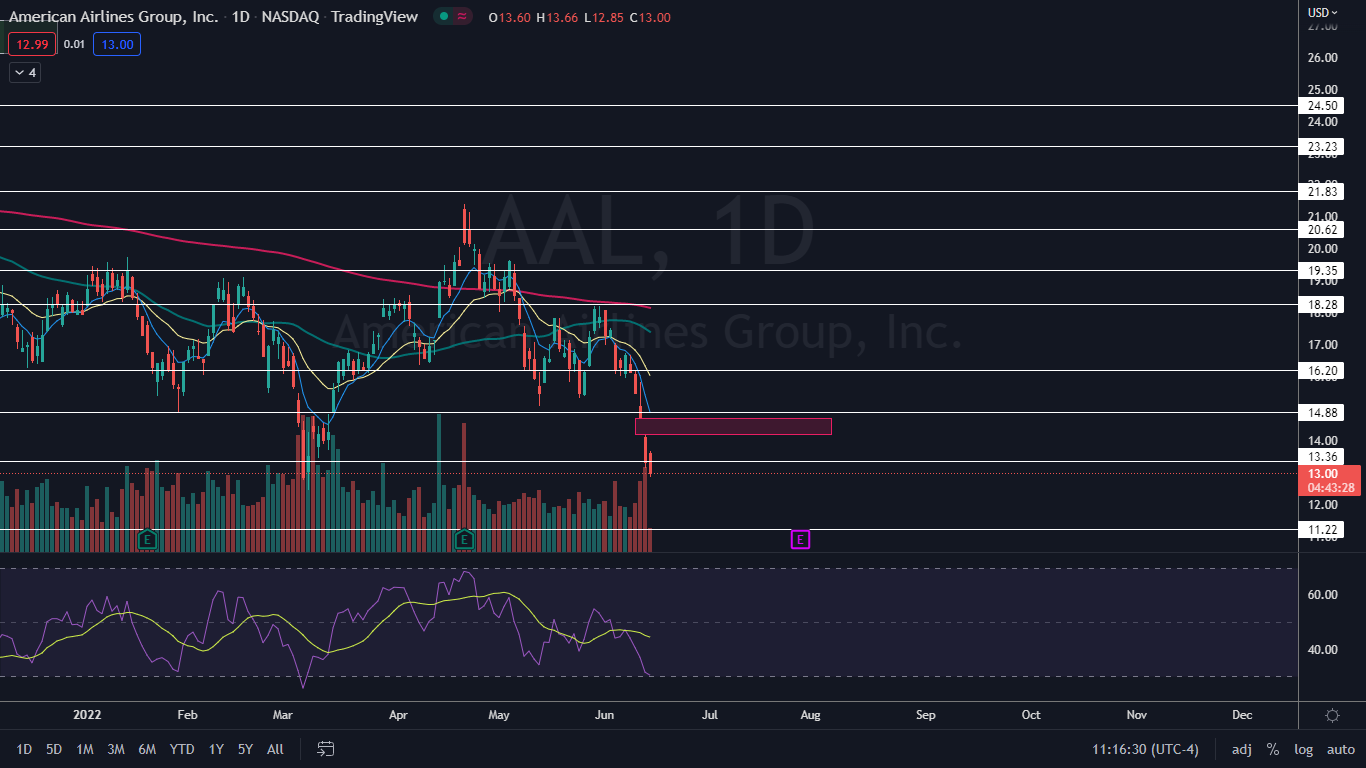
Task: Select the 1Y time range
Action: 216,749
